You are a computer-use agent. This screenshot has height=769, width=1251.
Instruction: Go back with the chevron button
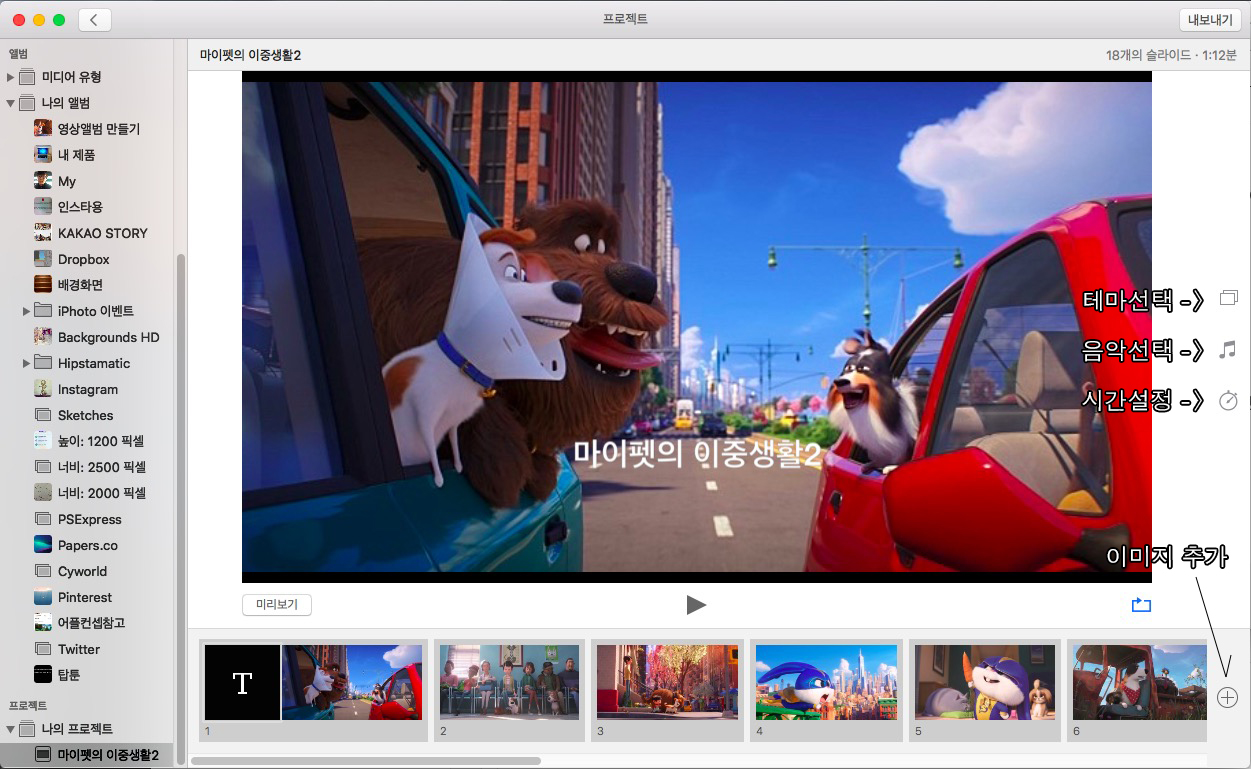coord(95,20)
